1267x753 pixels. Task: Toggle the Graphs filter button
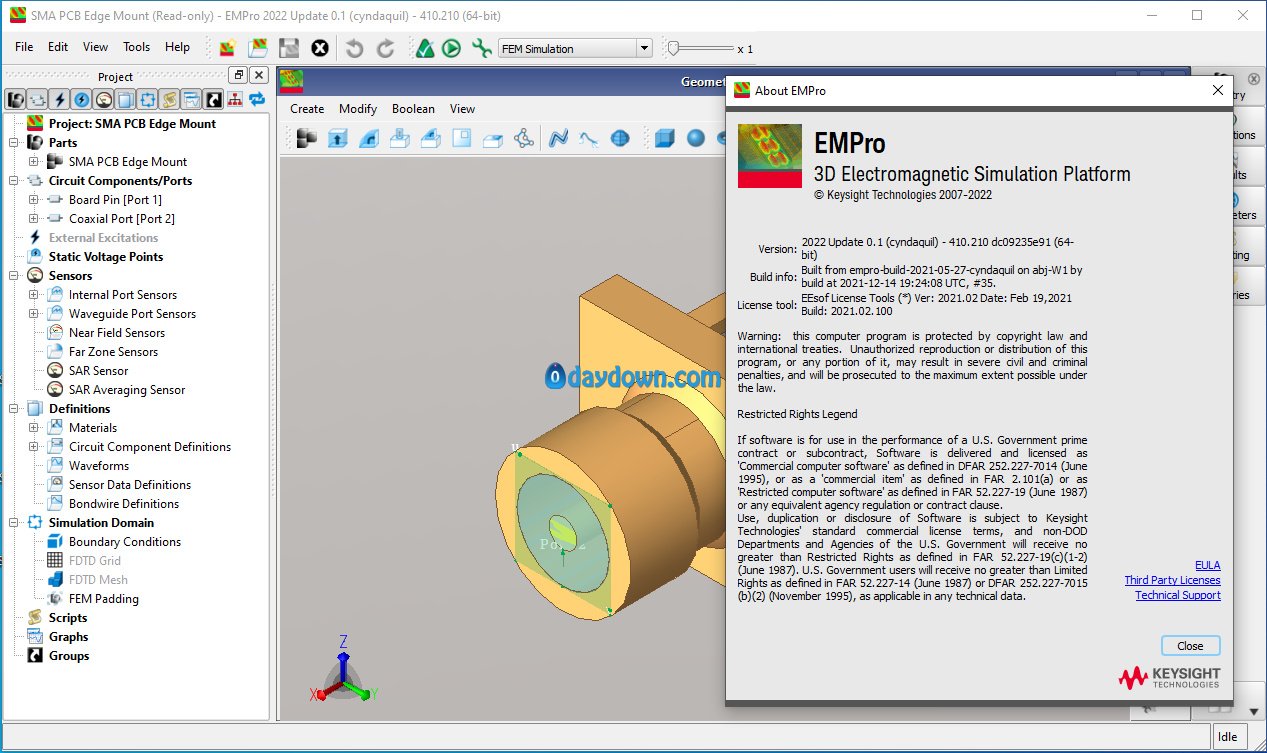coord(192,99)
